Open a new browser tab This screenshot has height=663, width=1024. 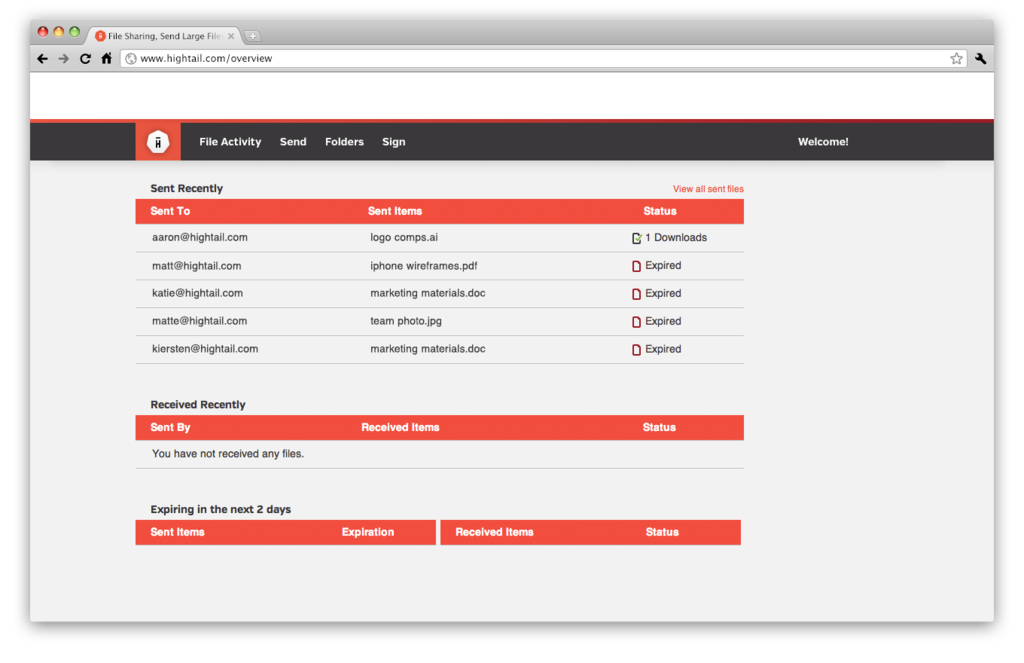tap(253, 36)
